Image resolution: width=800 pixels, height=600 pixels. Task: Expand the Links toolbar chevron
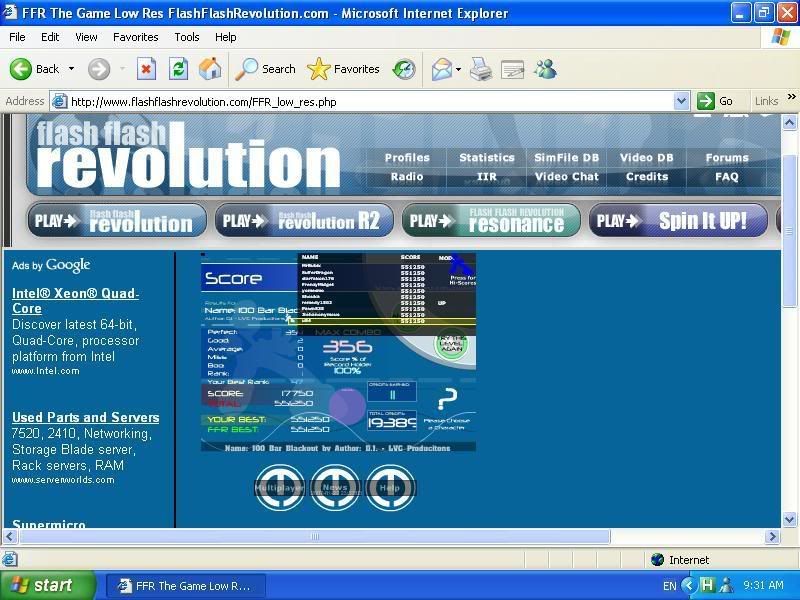(x=791, y=97)
